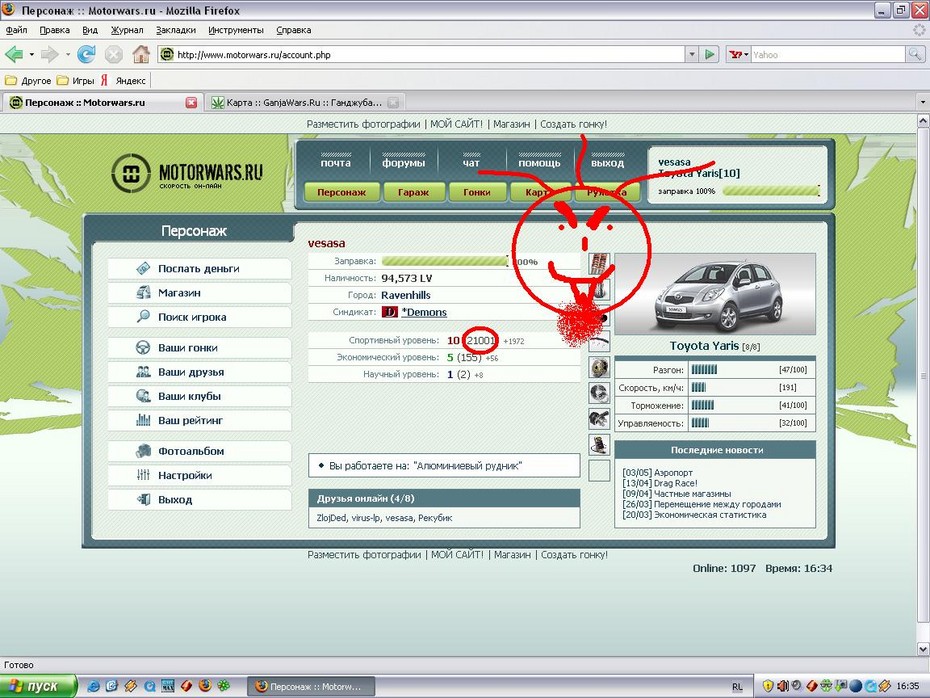Open the Игры bookmarks folder

coord(75,81)
